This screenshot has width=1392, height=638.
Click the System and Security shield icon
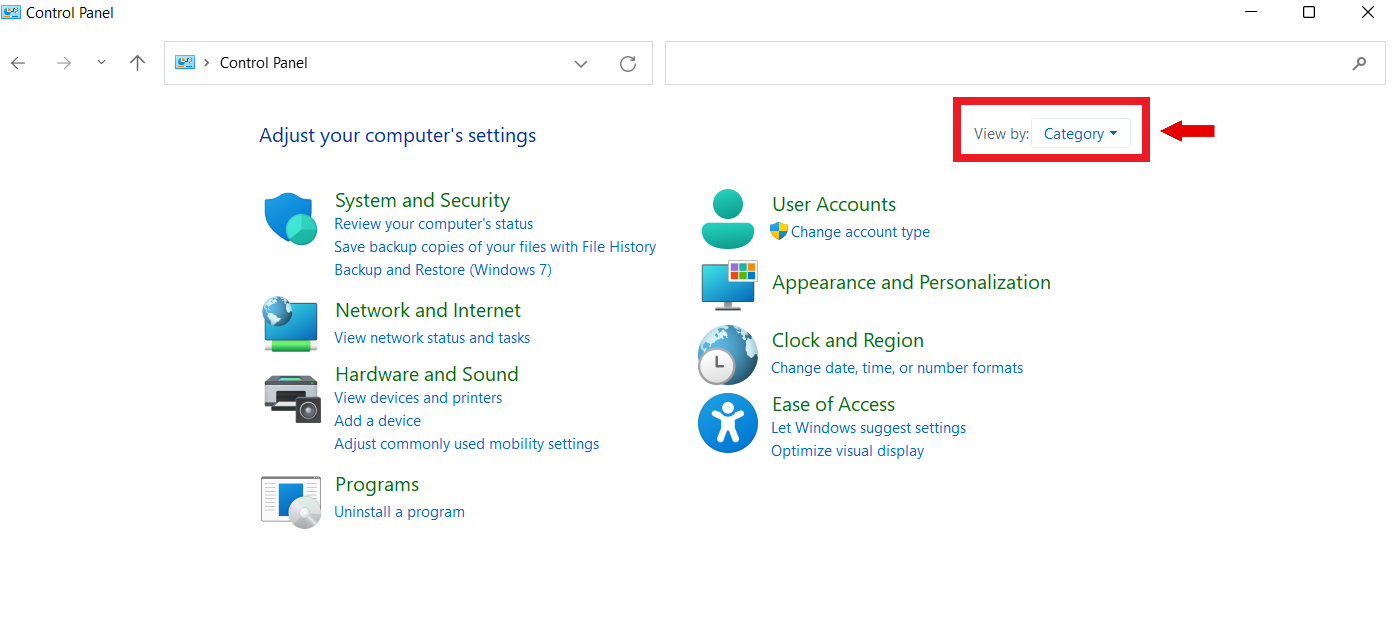[x=291, y=219]
